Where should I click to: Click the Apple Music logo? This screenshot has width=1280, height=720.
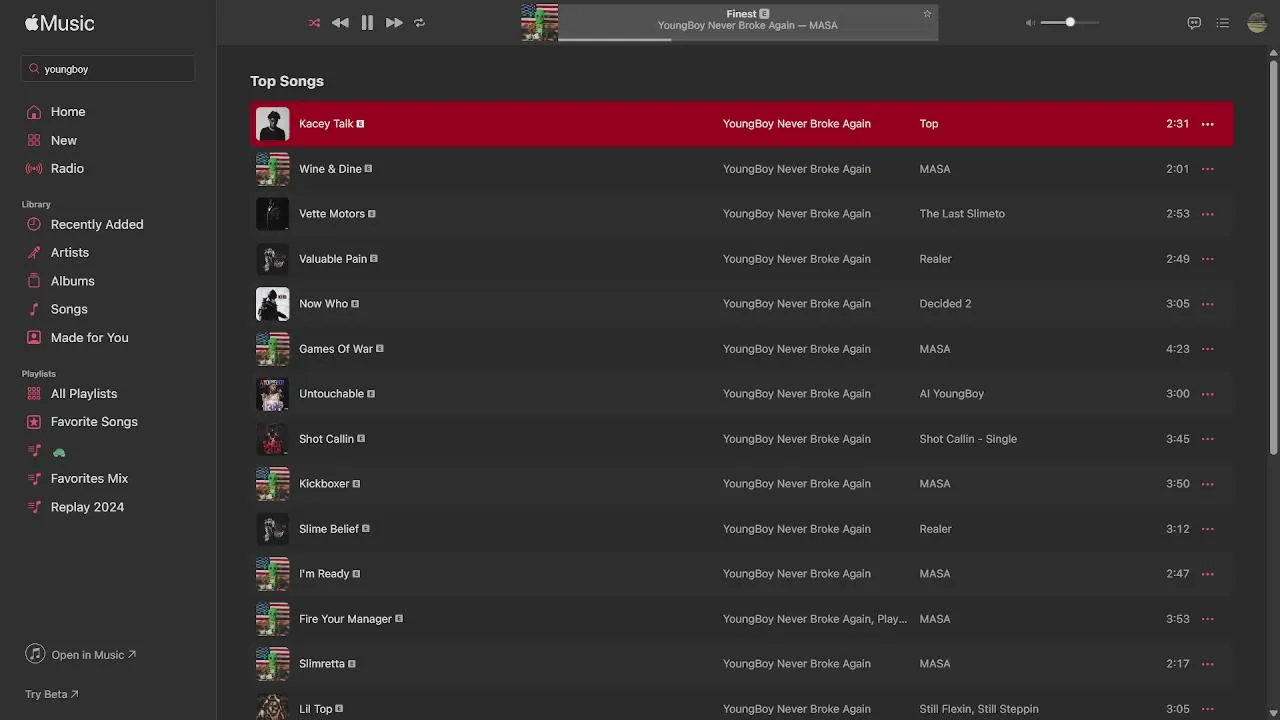click(60, 23)
